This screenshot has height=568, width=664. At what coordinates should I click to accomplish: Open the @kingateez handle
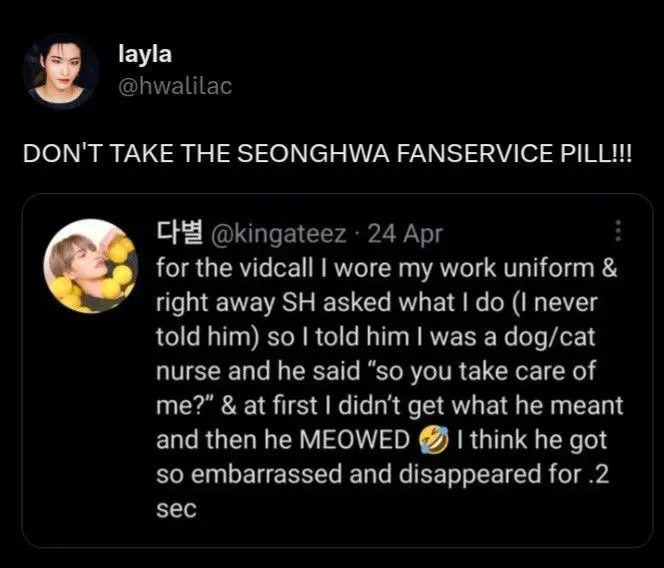279,234
